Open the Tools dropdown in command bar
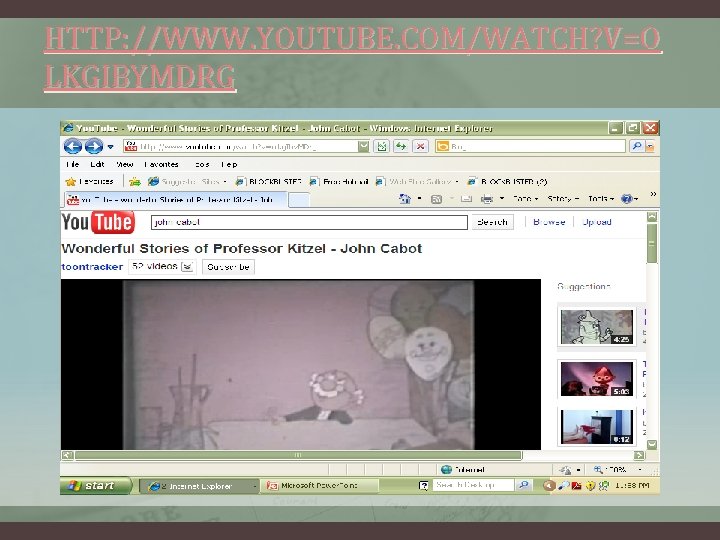720x540 pixels. point(601,199)
